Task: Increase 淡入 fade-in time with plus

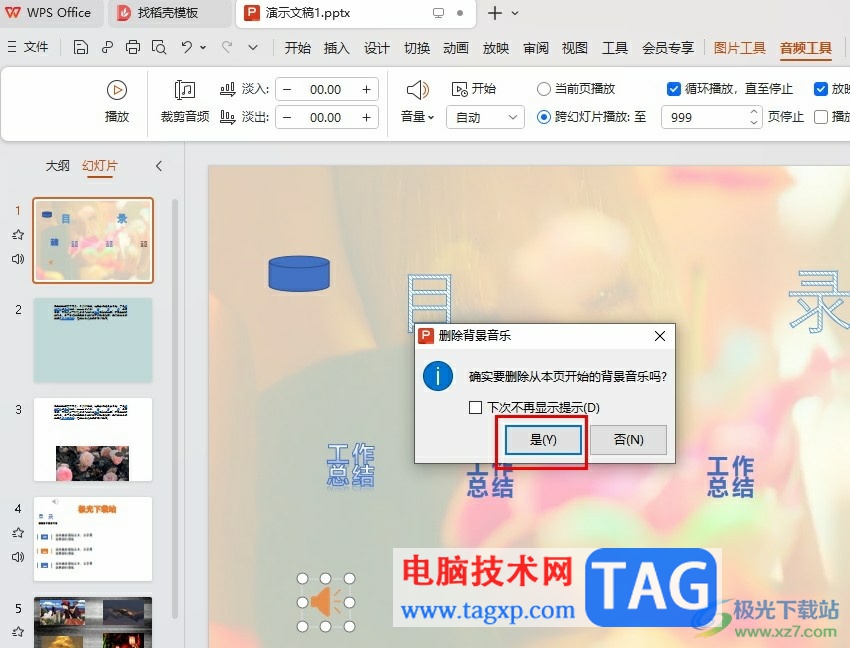Action: pyautogui.click(x=366, y=89)
